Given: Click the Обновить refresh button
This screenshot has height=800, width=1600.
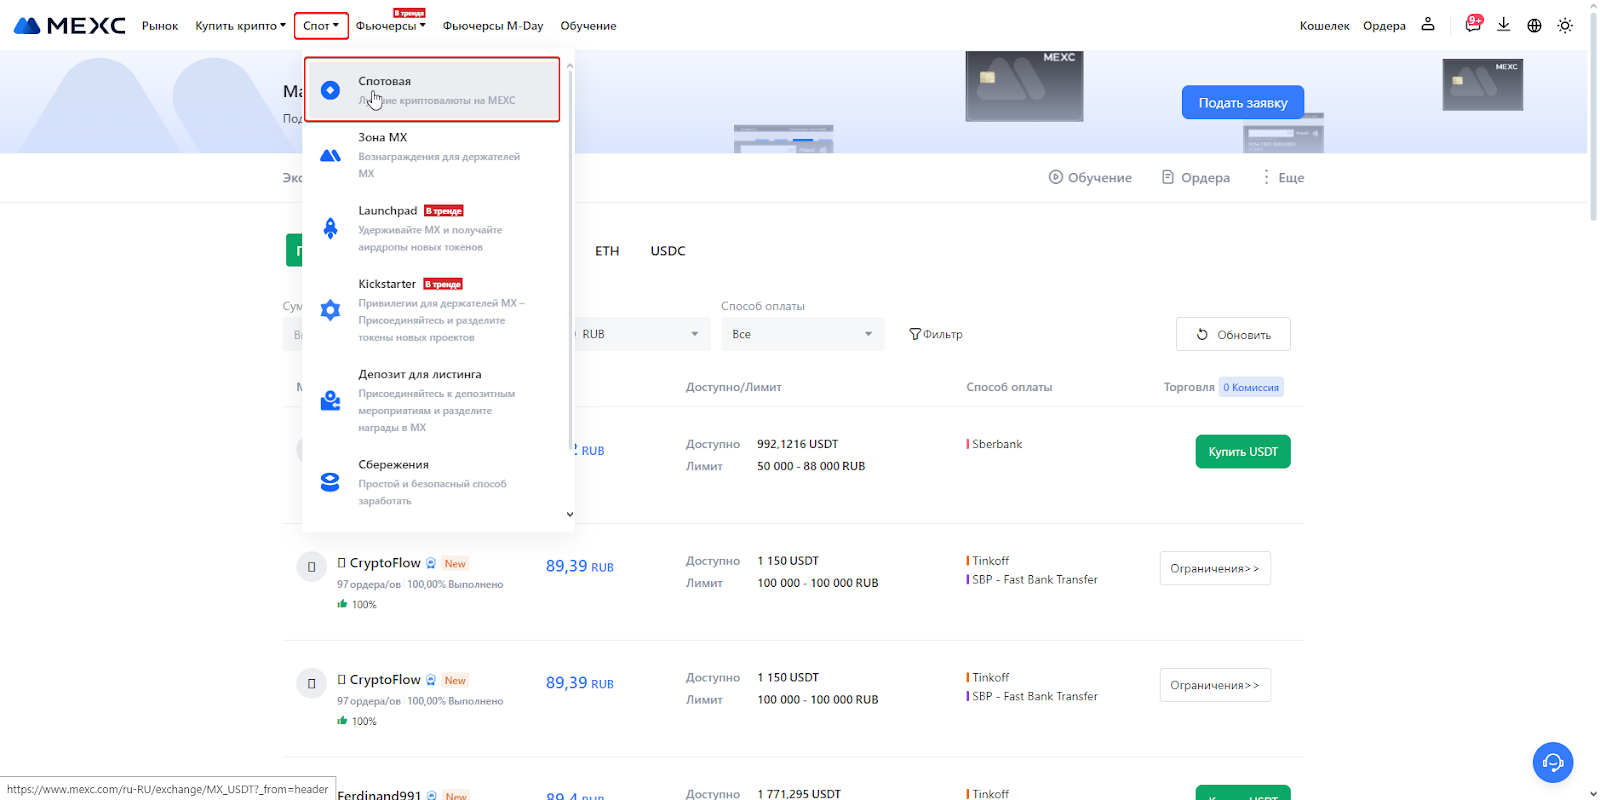Looking at the screenshot, I should pos(1233,334).
